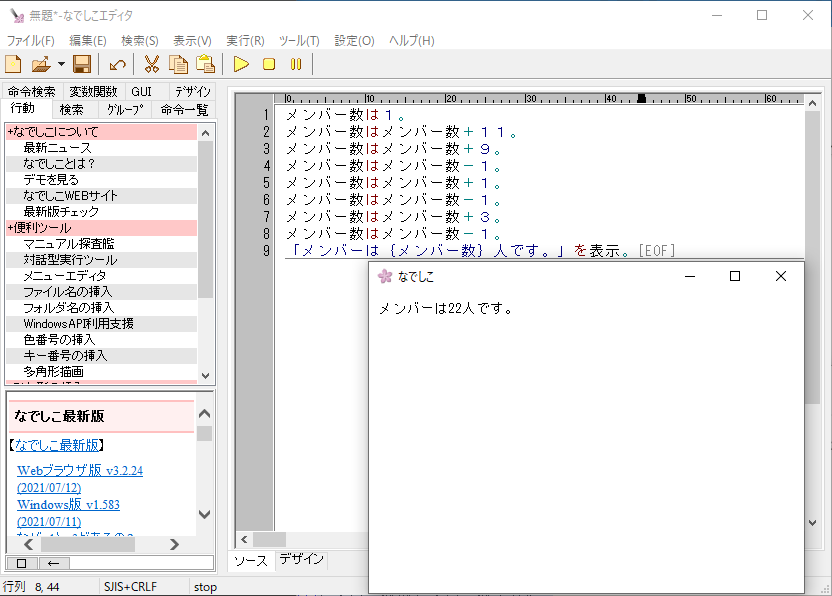The width and height of the screenshot is (832, 596).
Task: Switch to the デザイン tab below editor
Action: coord(301,560)
